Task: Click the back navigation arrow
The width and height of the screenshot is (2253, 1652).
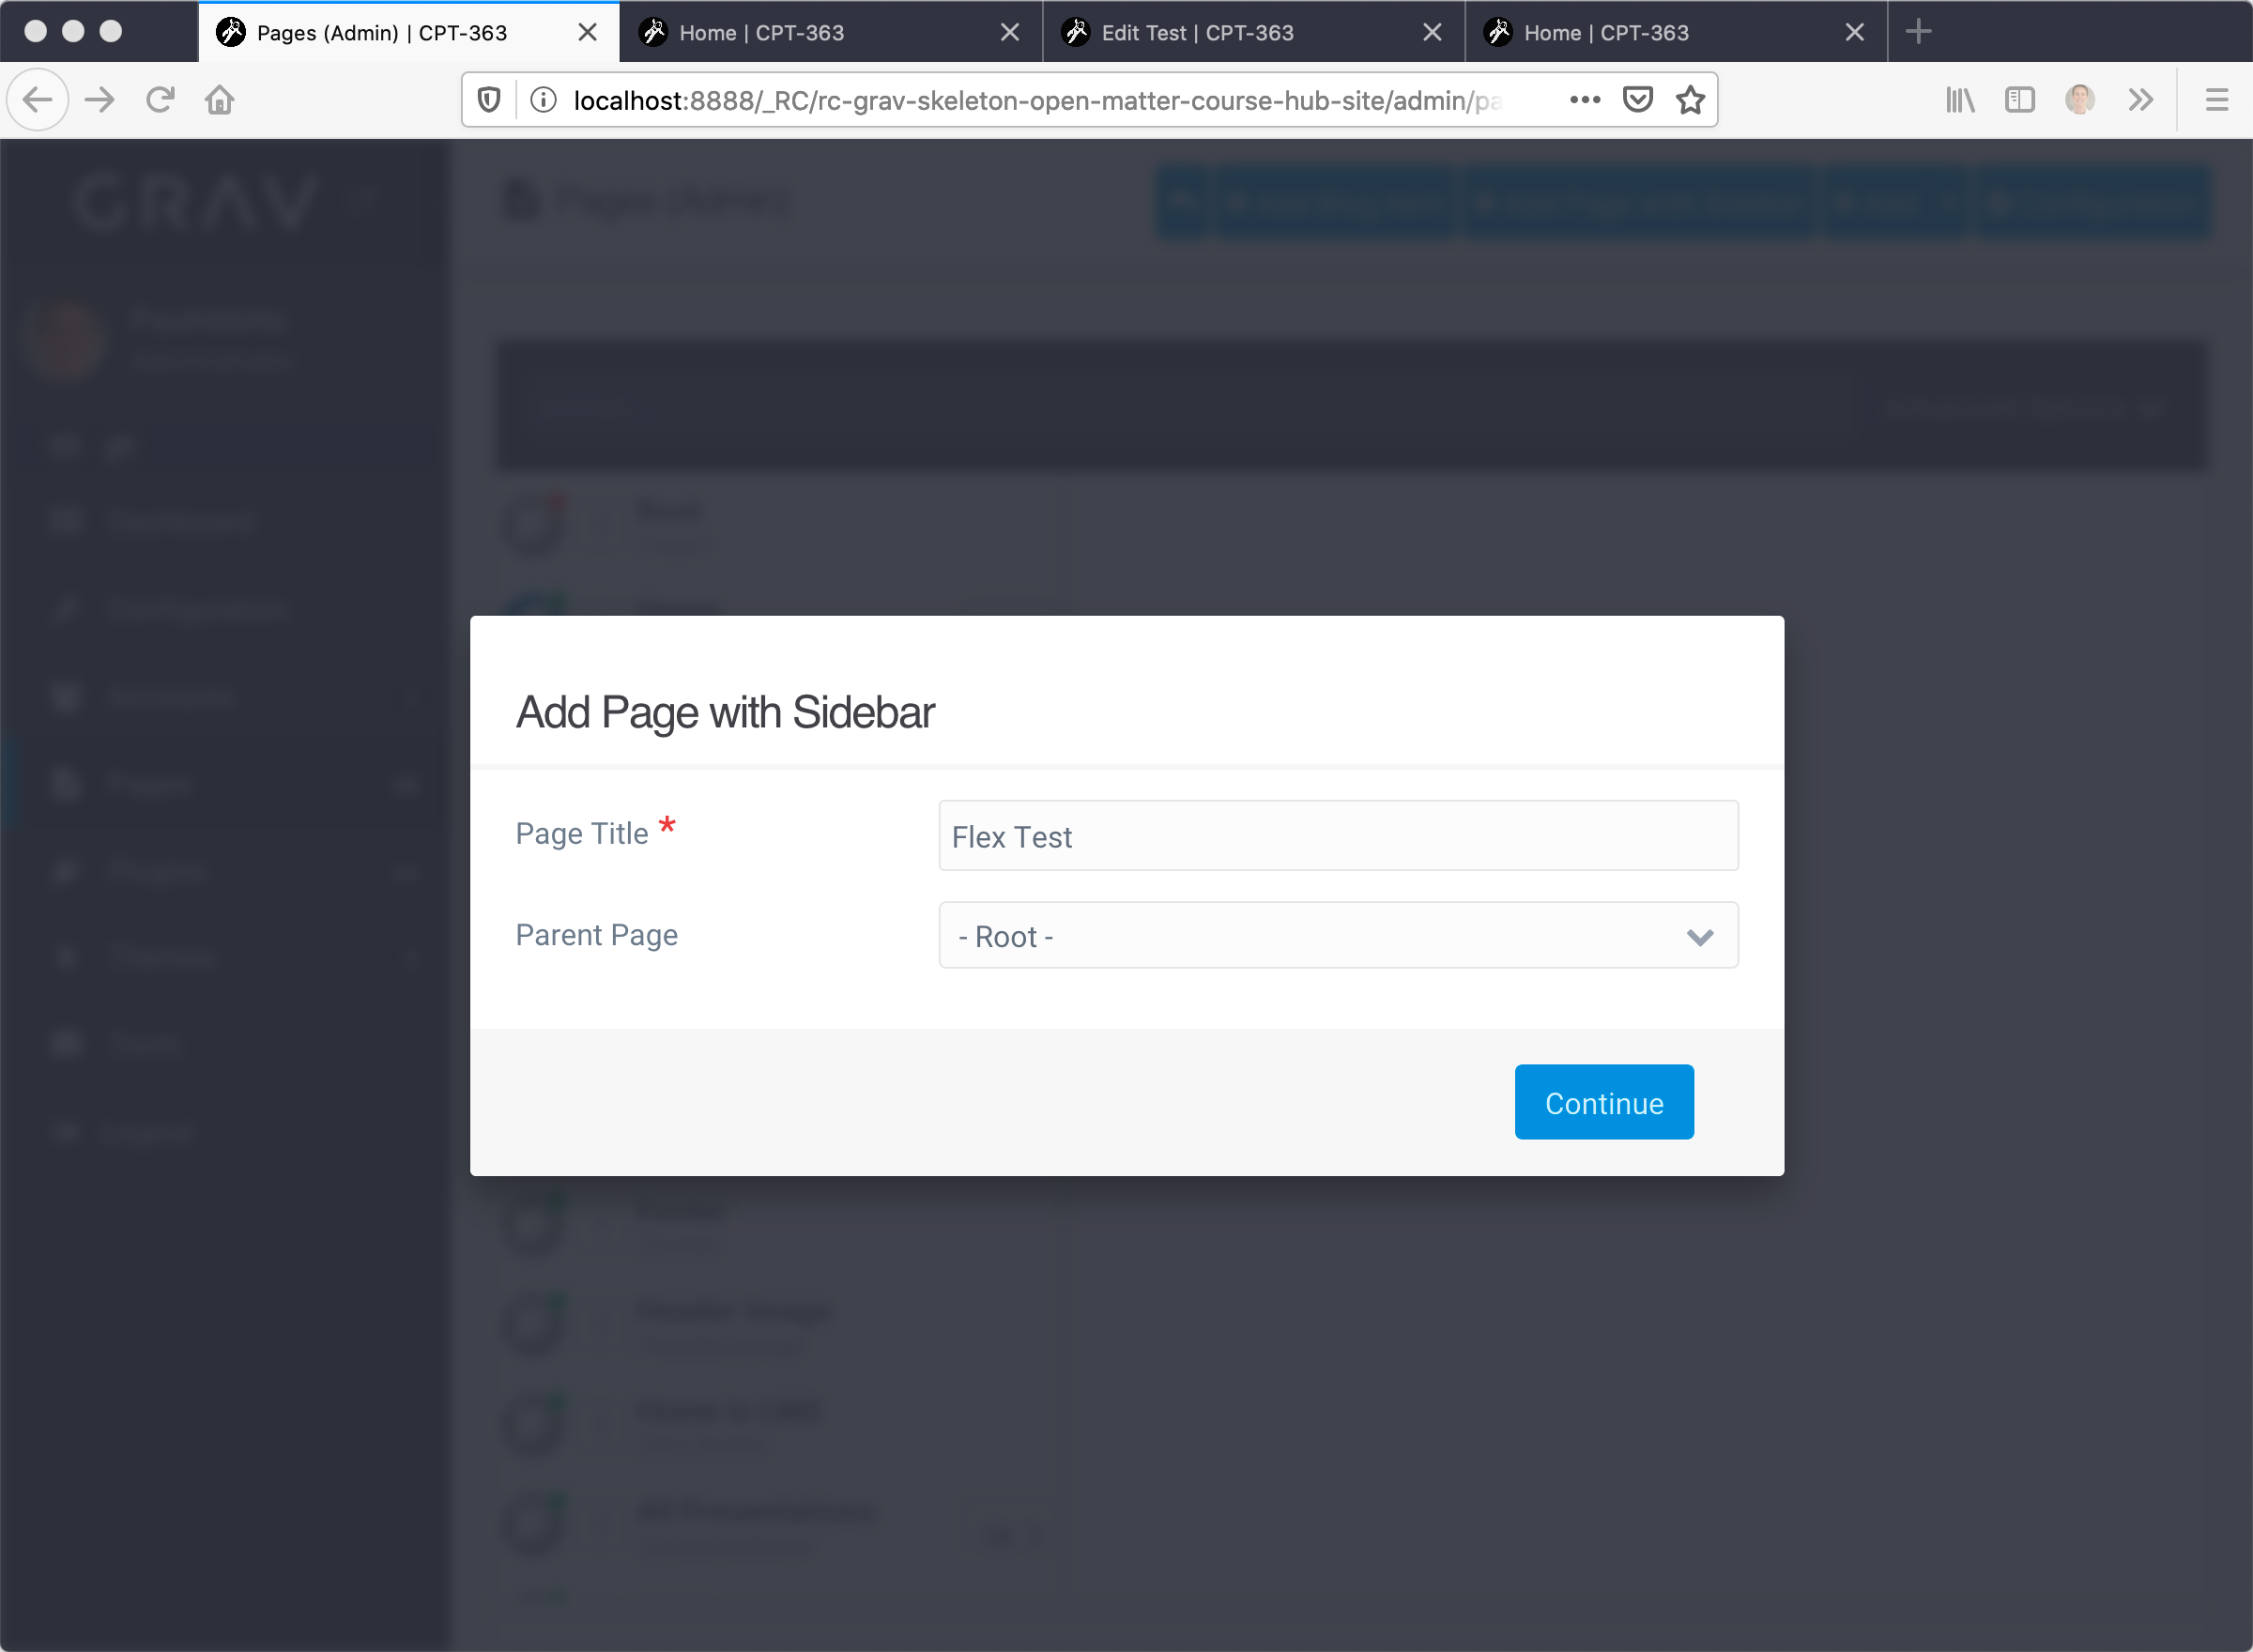Action: click(x=38, y=99)
